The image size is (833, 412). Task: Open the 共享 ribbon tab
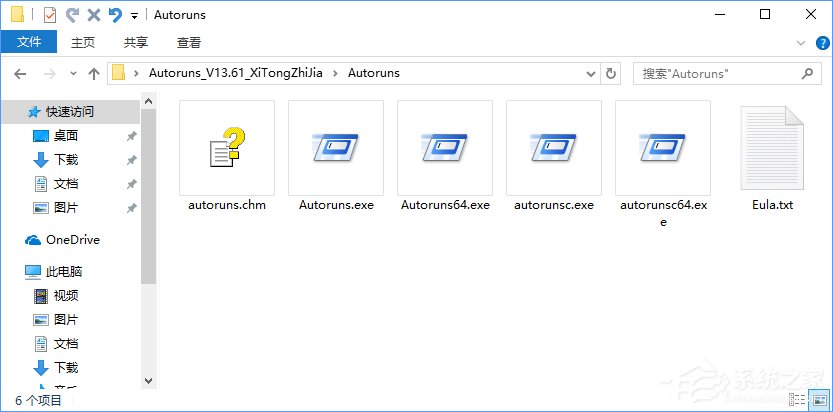coord(135,42)
